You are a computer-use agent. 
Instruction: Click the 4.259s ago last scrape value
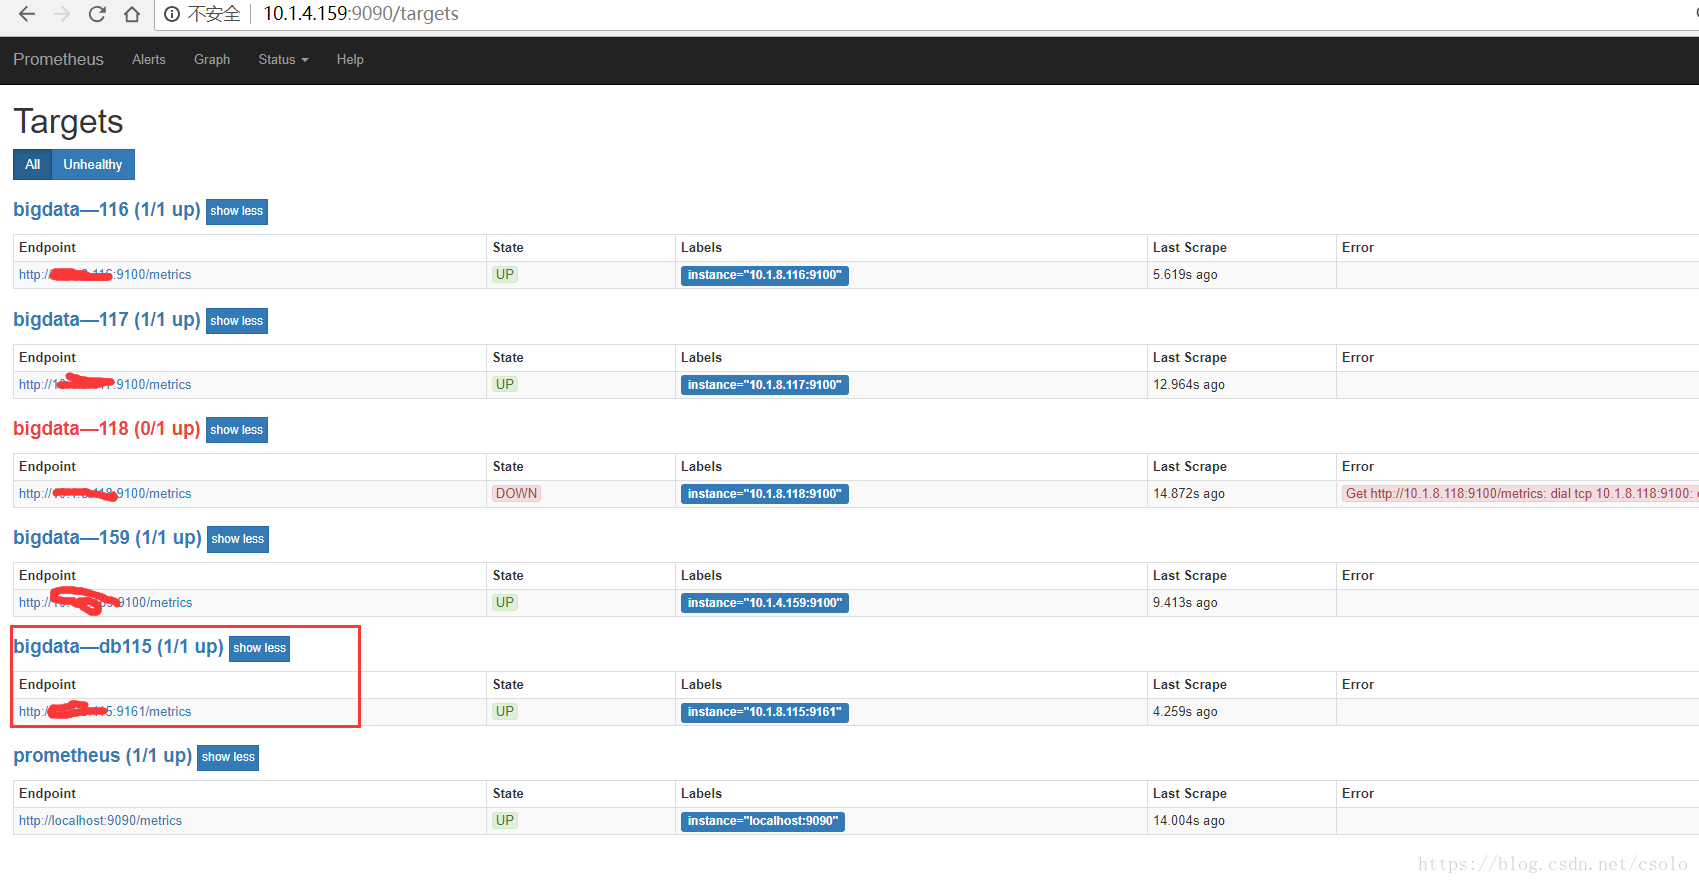point(1185,712)
